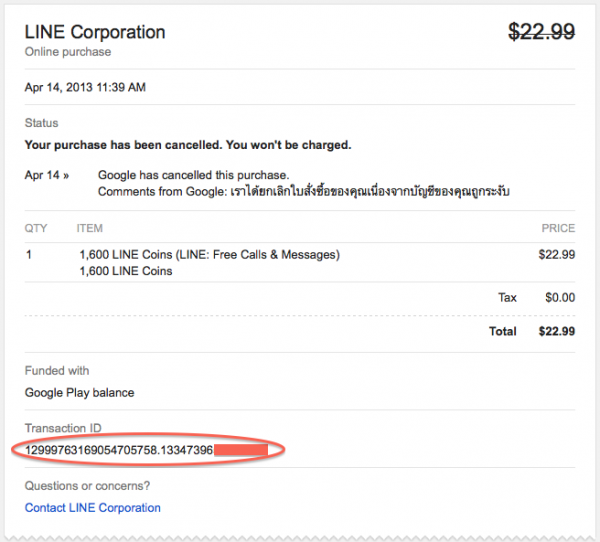Click the item row price $22.99
The width and height of the screenshot is (600, 542).
coord(556,255)
